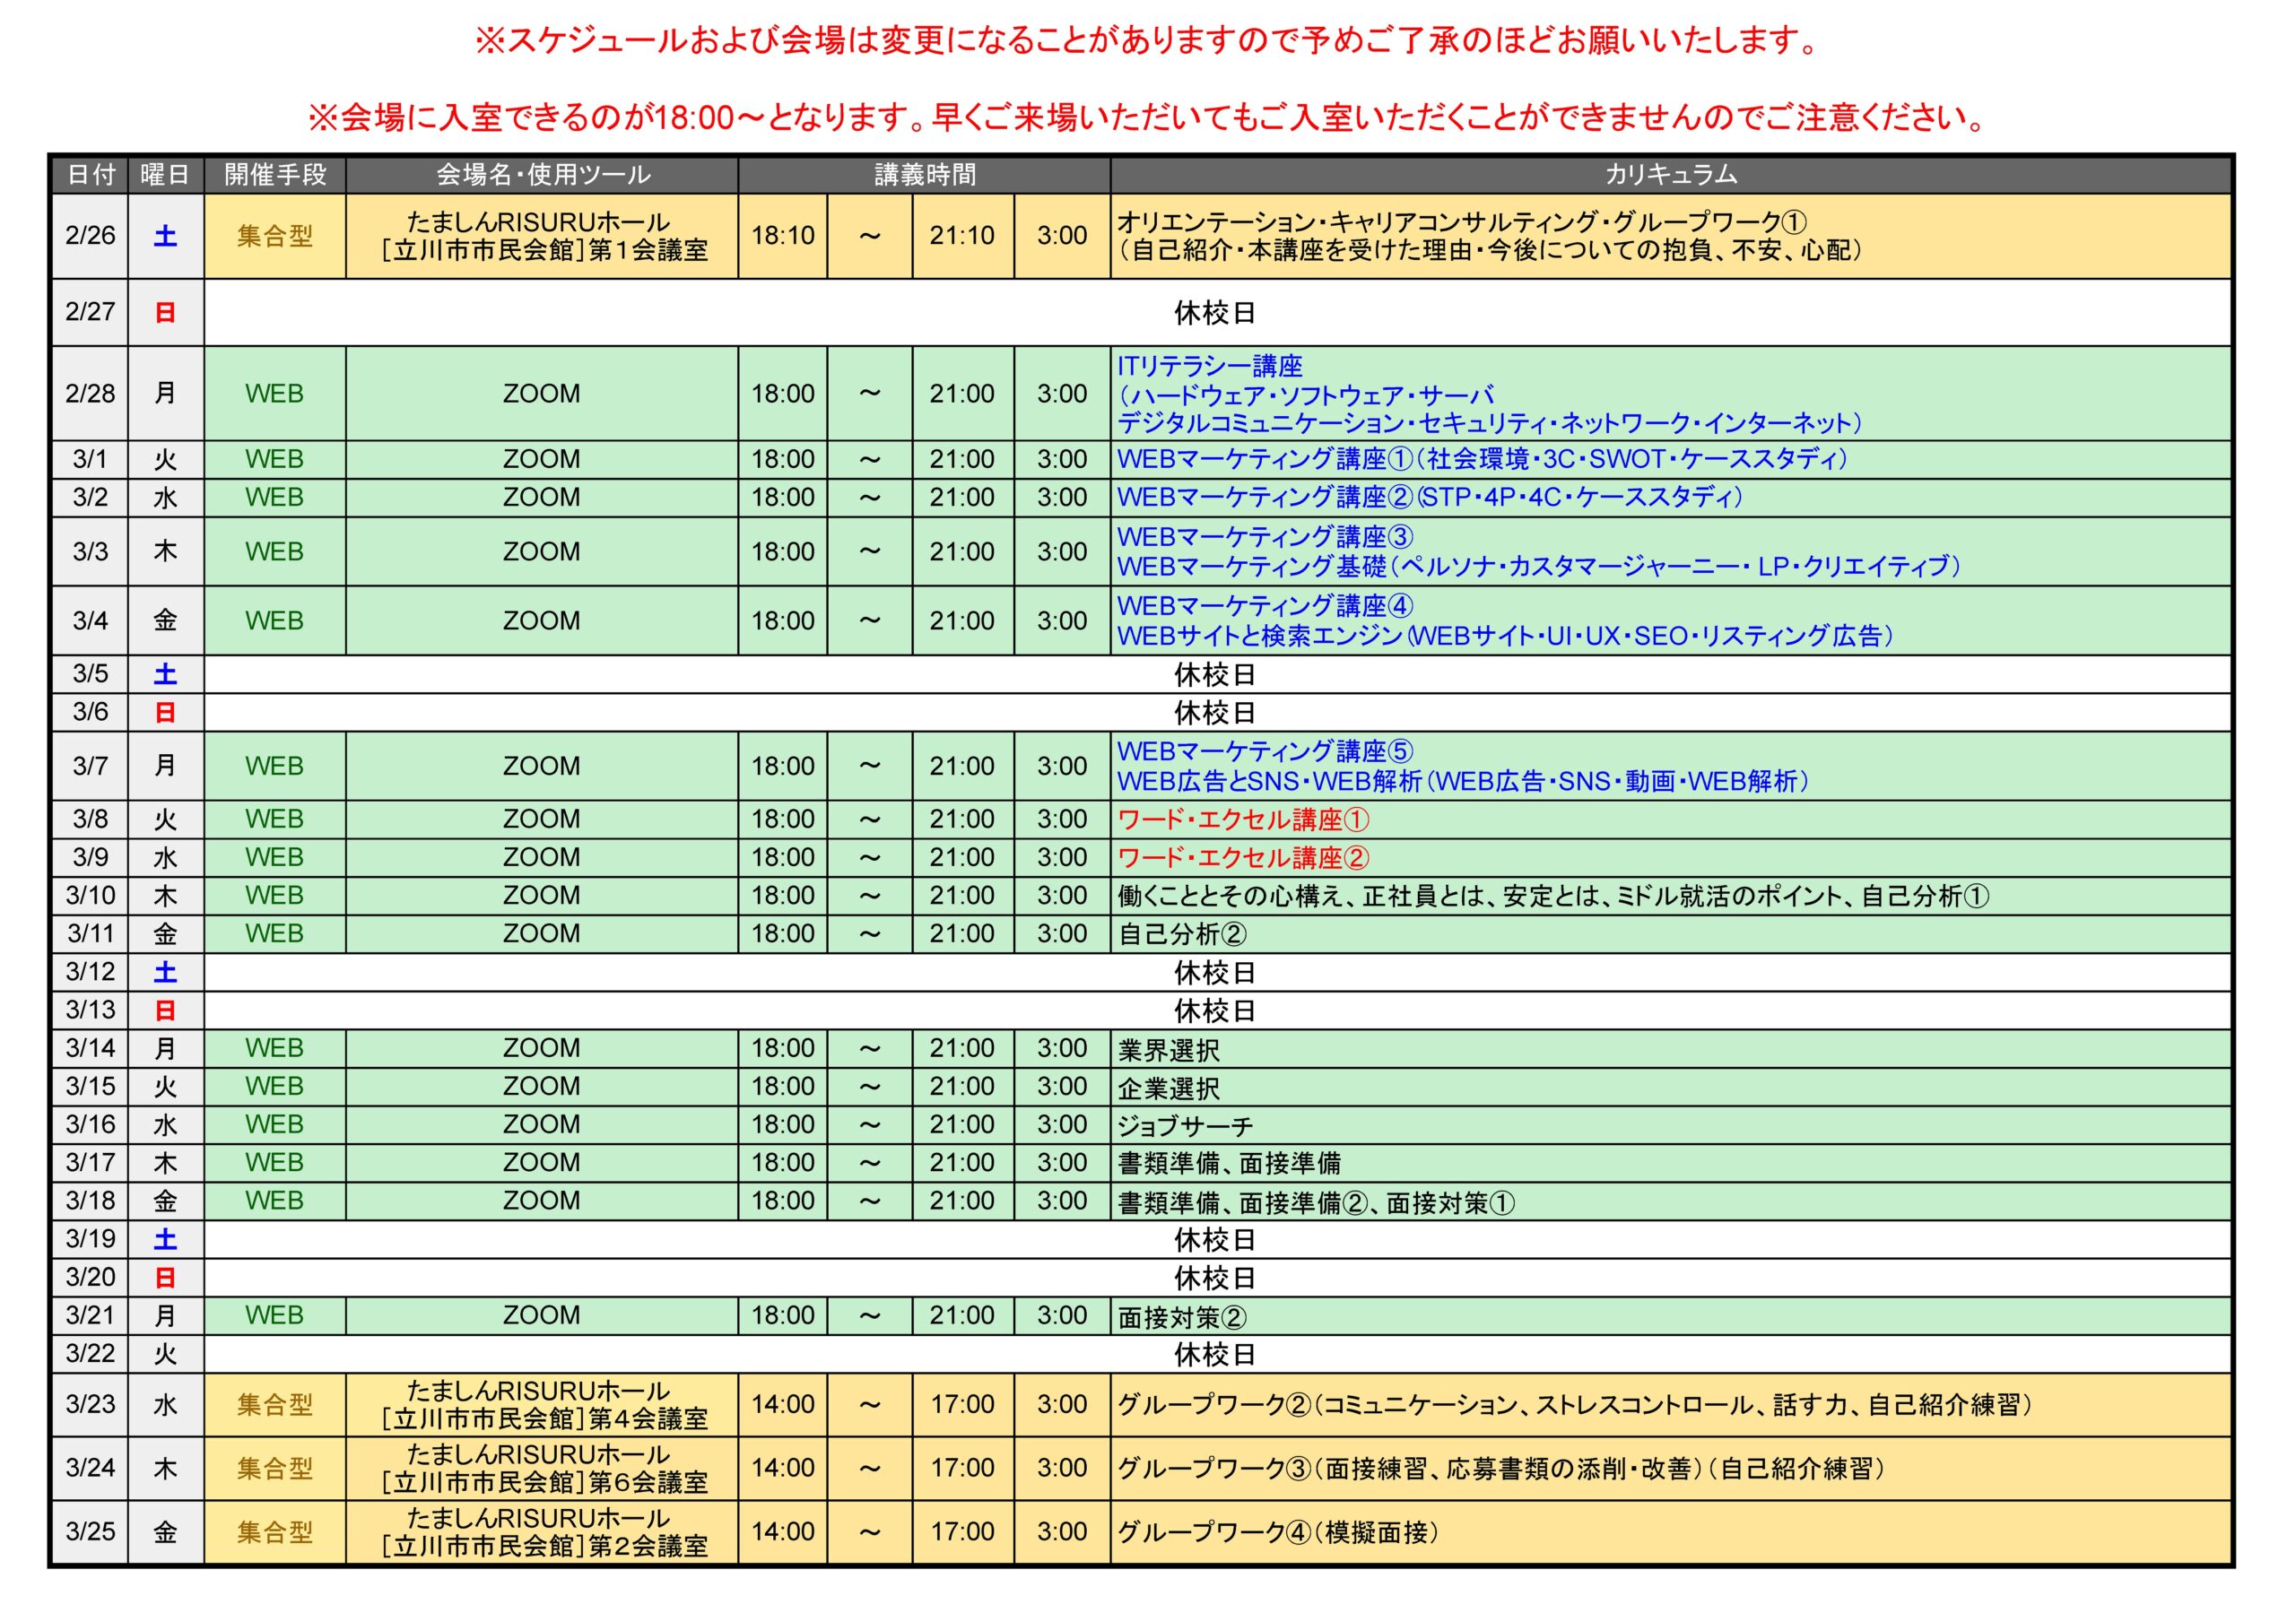Select the 2/26 date cell
Screen dimensions: 2296x1613
coord(90,236)
